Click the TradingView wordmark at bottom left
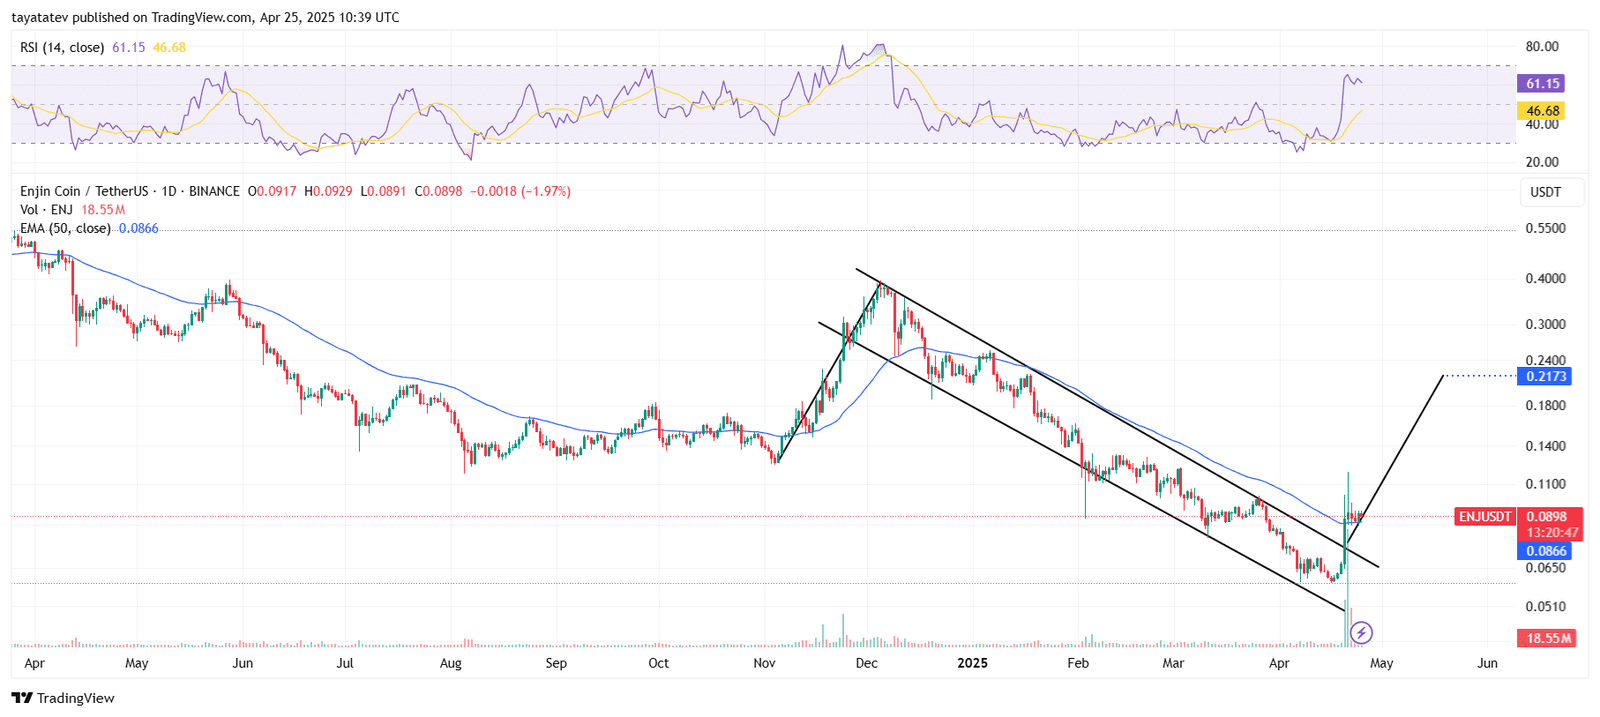The height and width of the screenshot is (717, 1600). [75, 698]
